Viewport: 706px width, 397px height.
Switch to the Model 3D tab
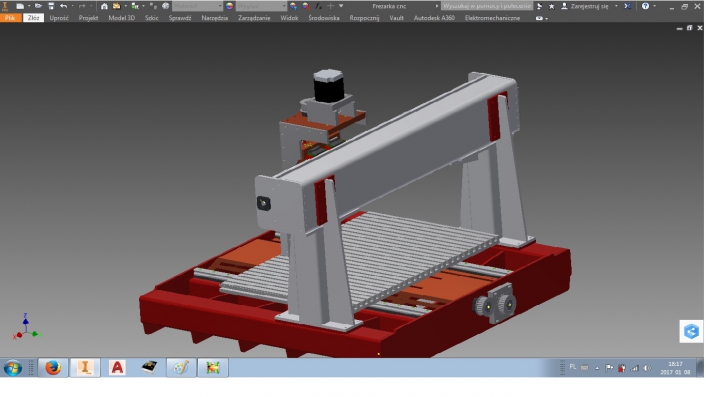coord(122,18)
